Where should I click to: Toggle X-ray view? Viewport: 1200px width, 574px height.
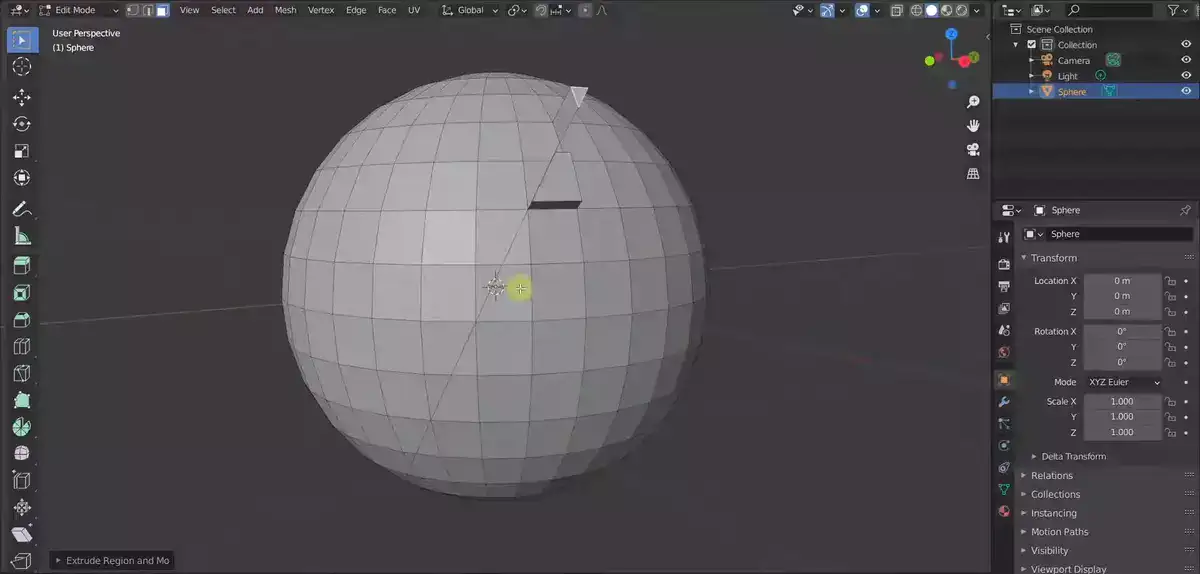896,10
